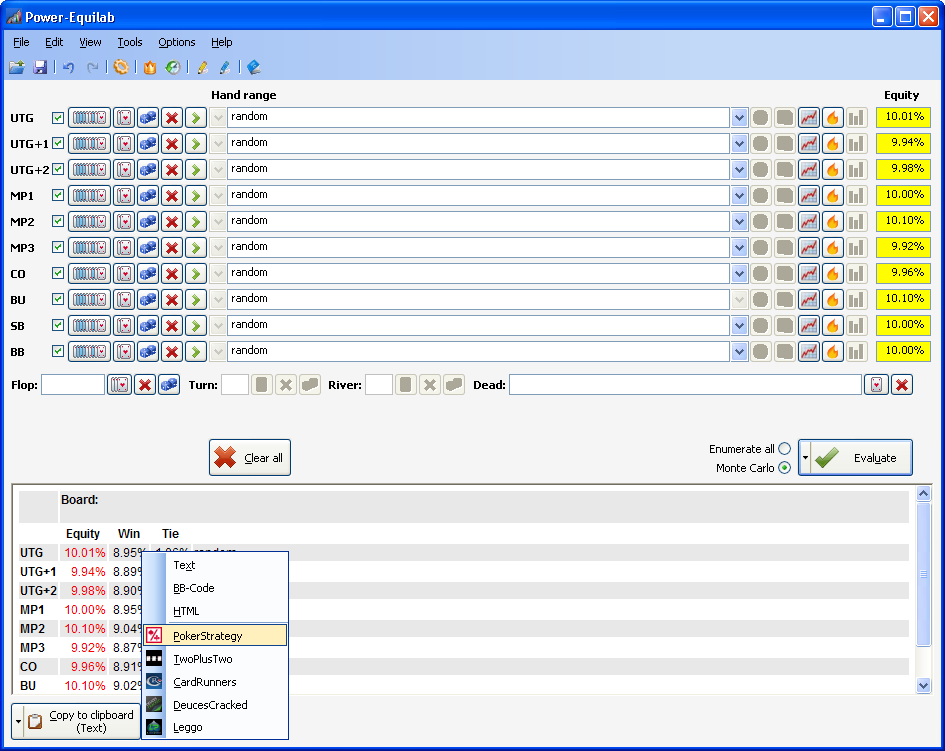Click the undo arrow in toolbar
The height and width of the screenshot is (751, 945).
[x=68, y=68]
